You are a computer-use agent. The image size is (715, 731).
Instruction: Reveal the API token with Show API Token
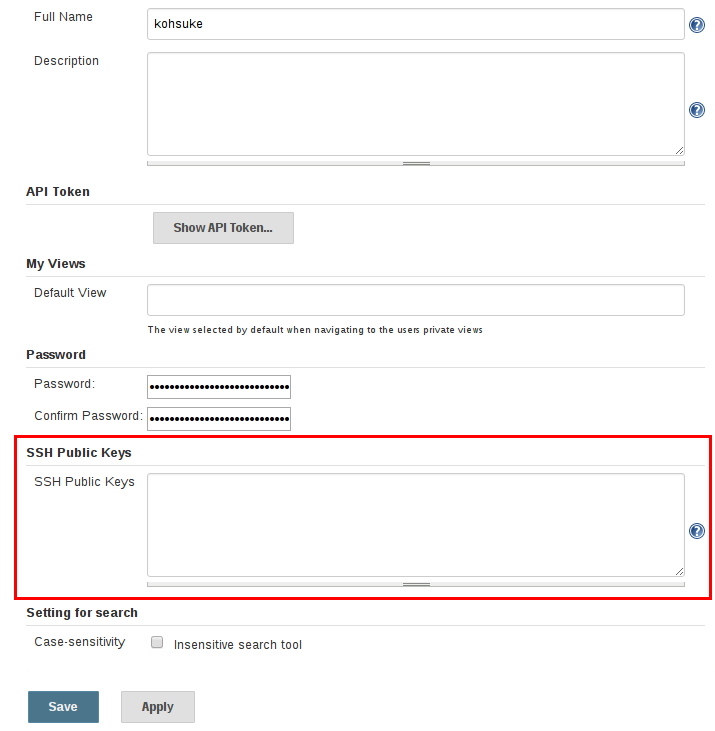point(223,228)
